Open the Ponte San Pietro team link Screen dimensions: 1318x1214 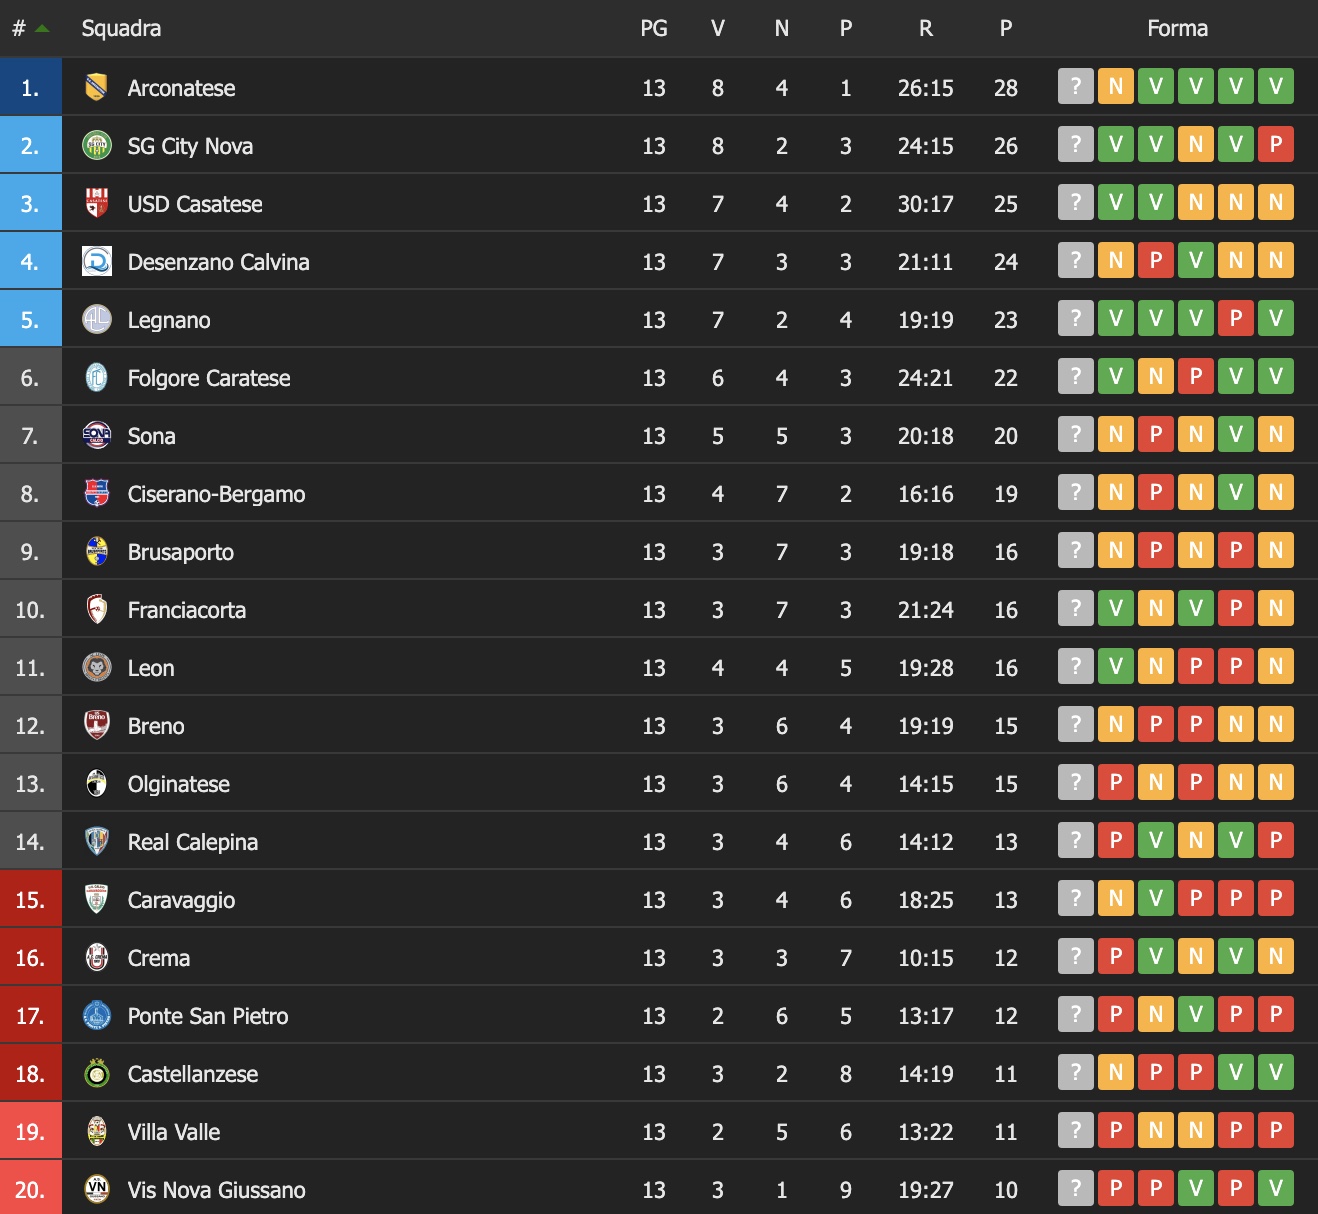coord(208,1016)
